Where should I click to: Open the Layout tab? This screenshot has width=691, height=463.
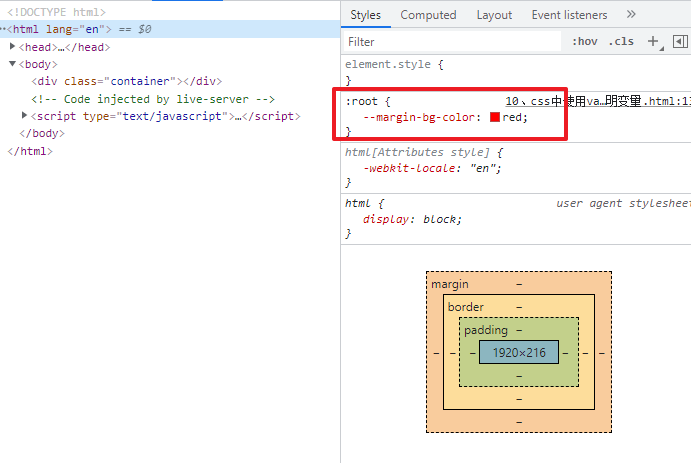494,15
